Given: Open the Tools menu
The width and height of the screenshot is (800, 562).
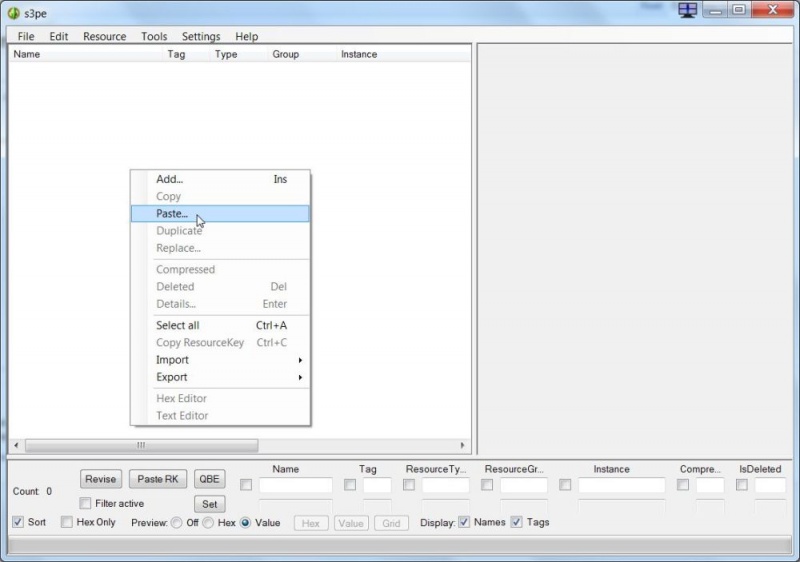Looking at the screenshot, I should [154, 36].
